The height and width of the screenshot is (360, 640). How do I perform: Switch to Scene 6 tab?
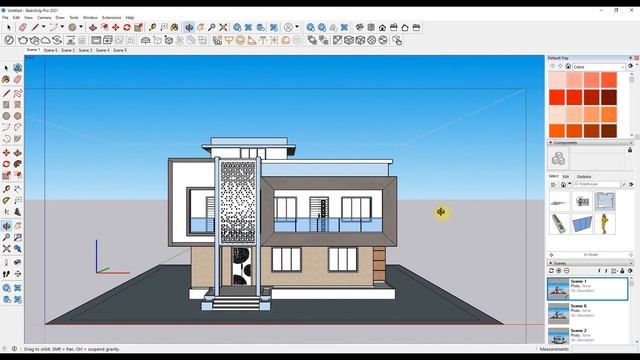pyautogui.click(x=50, y=50)
